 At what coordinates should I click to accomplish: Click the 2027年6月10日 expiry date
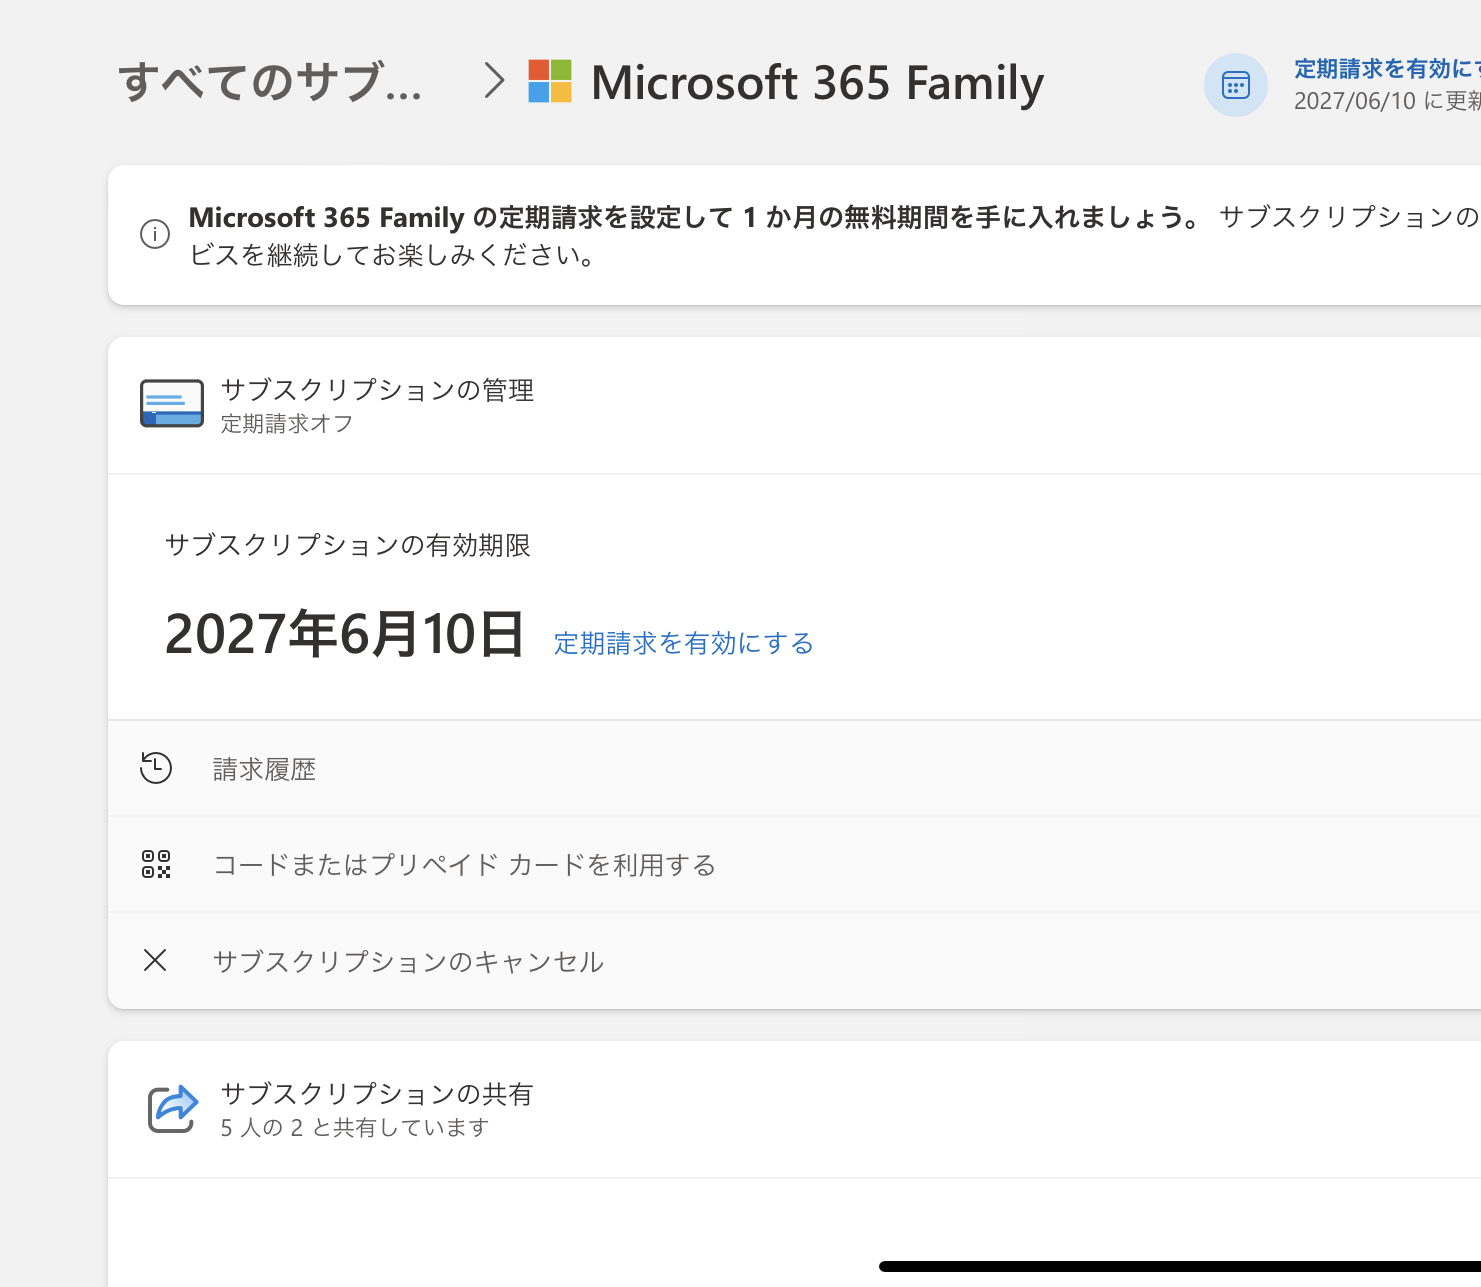(344, 634)
